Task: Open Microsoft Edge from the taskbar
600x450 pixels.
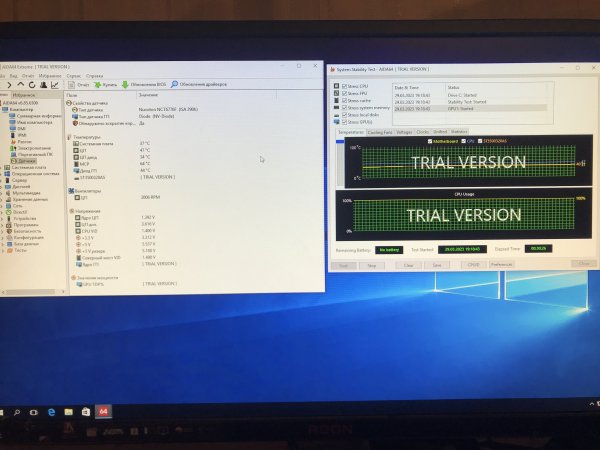Action: tap(51, 410)
